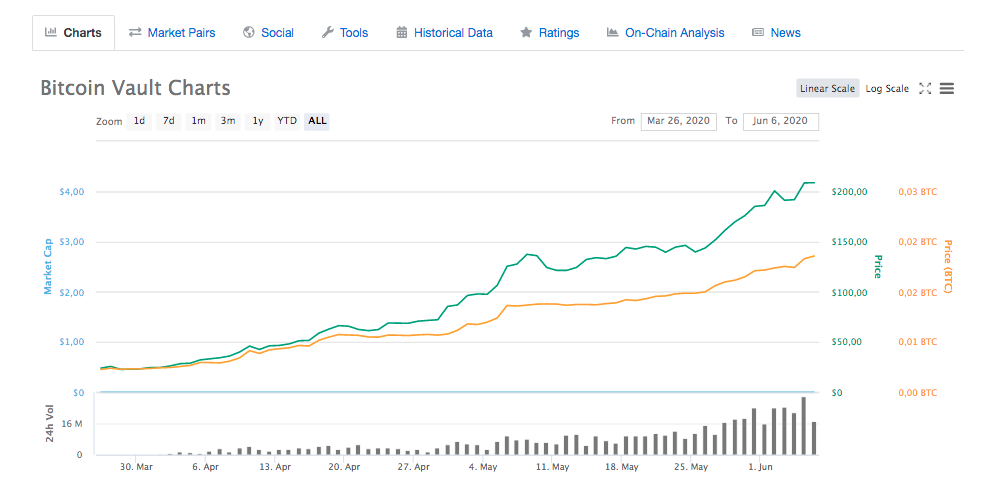Viewport: 991px width, 493px height.
Task: Open the On-Chain Analysis tab
Action: (x=666, y=33)
